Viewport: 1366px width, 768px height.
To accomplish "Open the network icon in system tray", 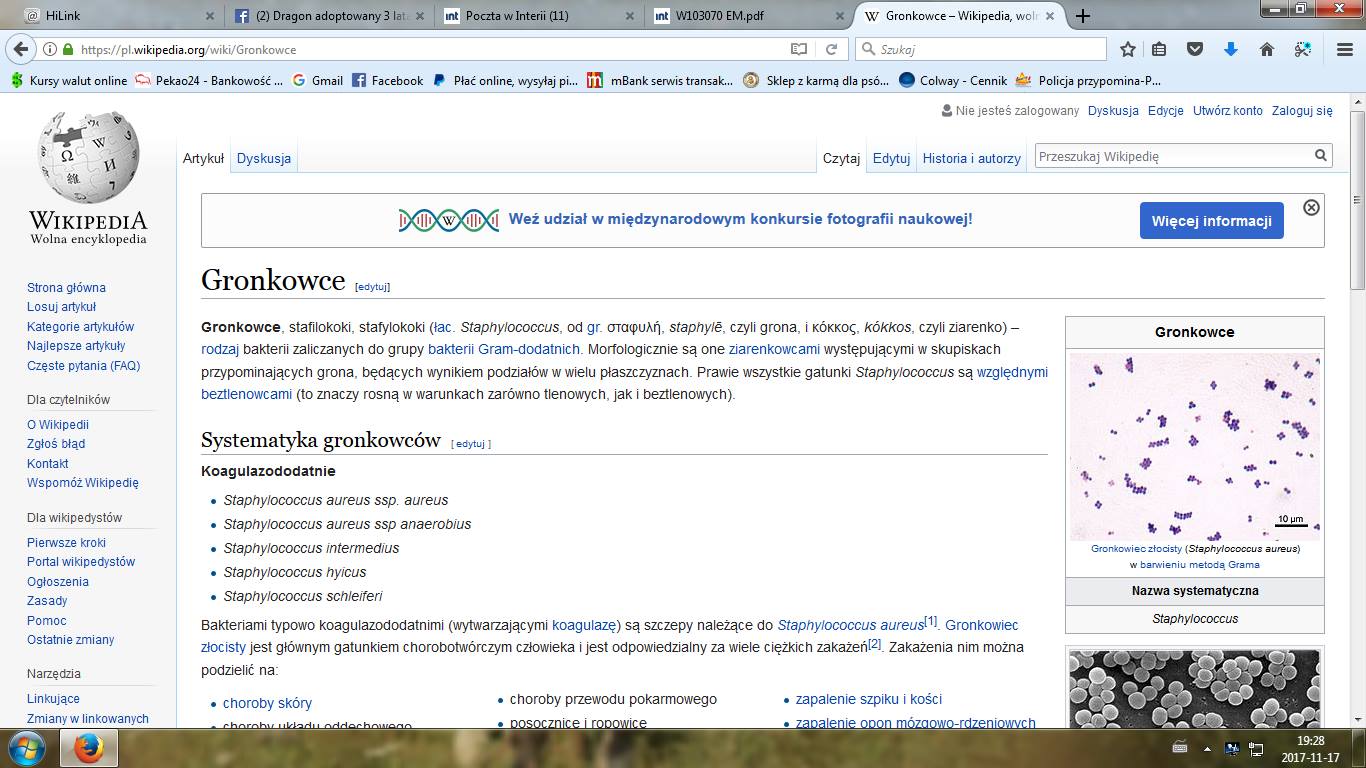I will [1257, 748].
